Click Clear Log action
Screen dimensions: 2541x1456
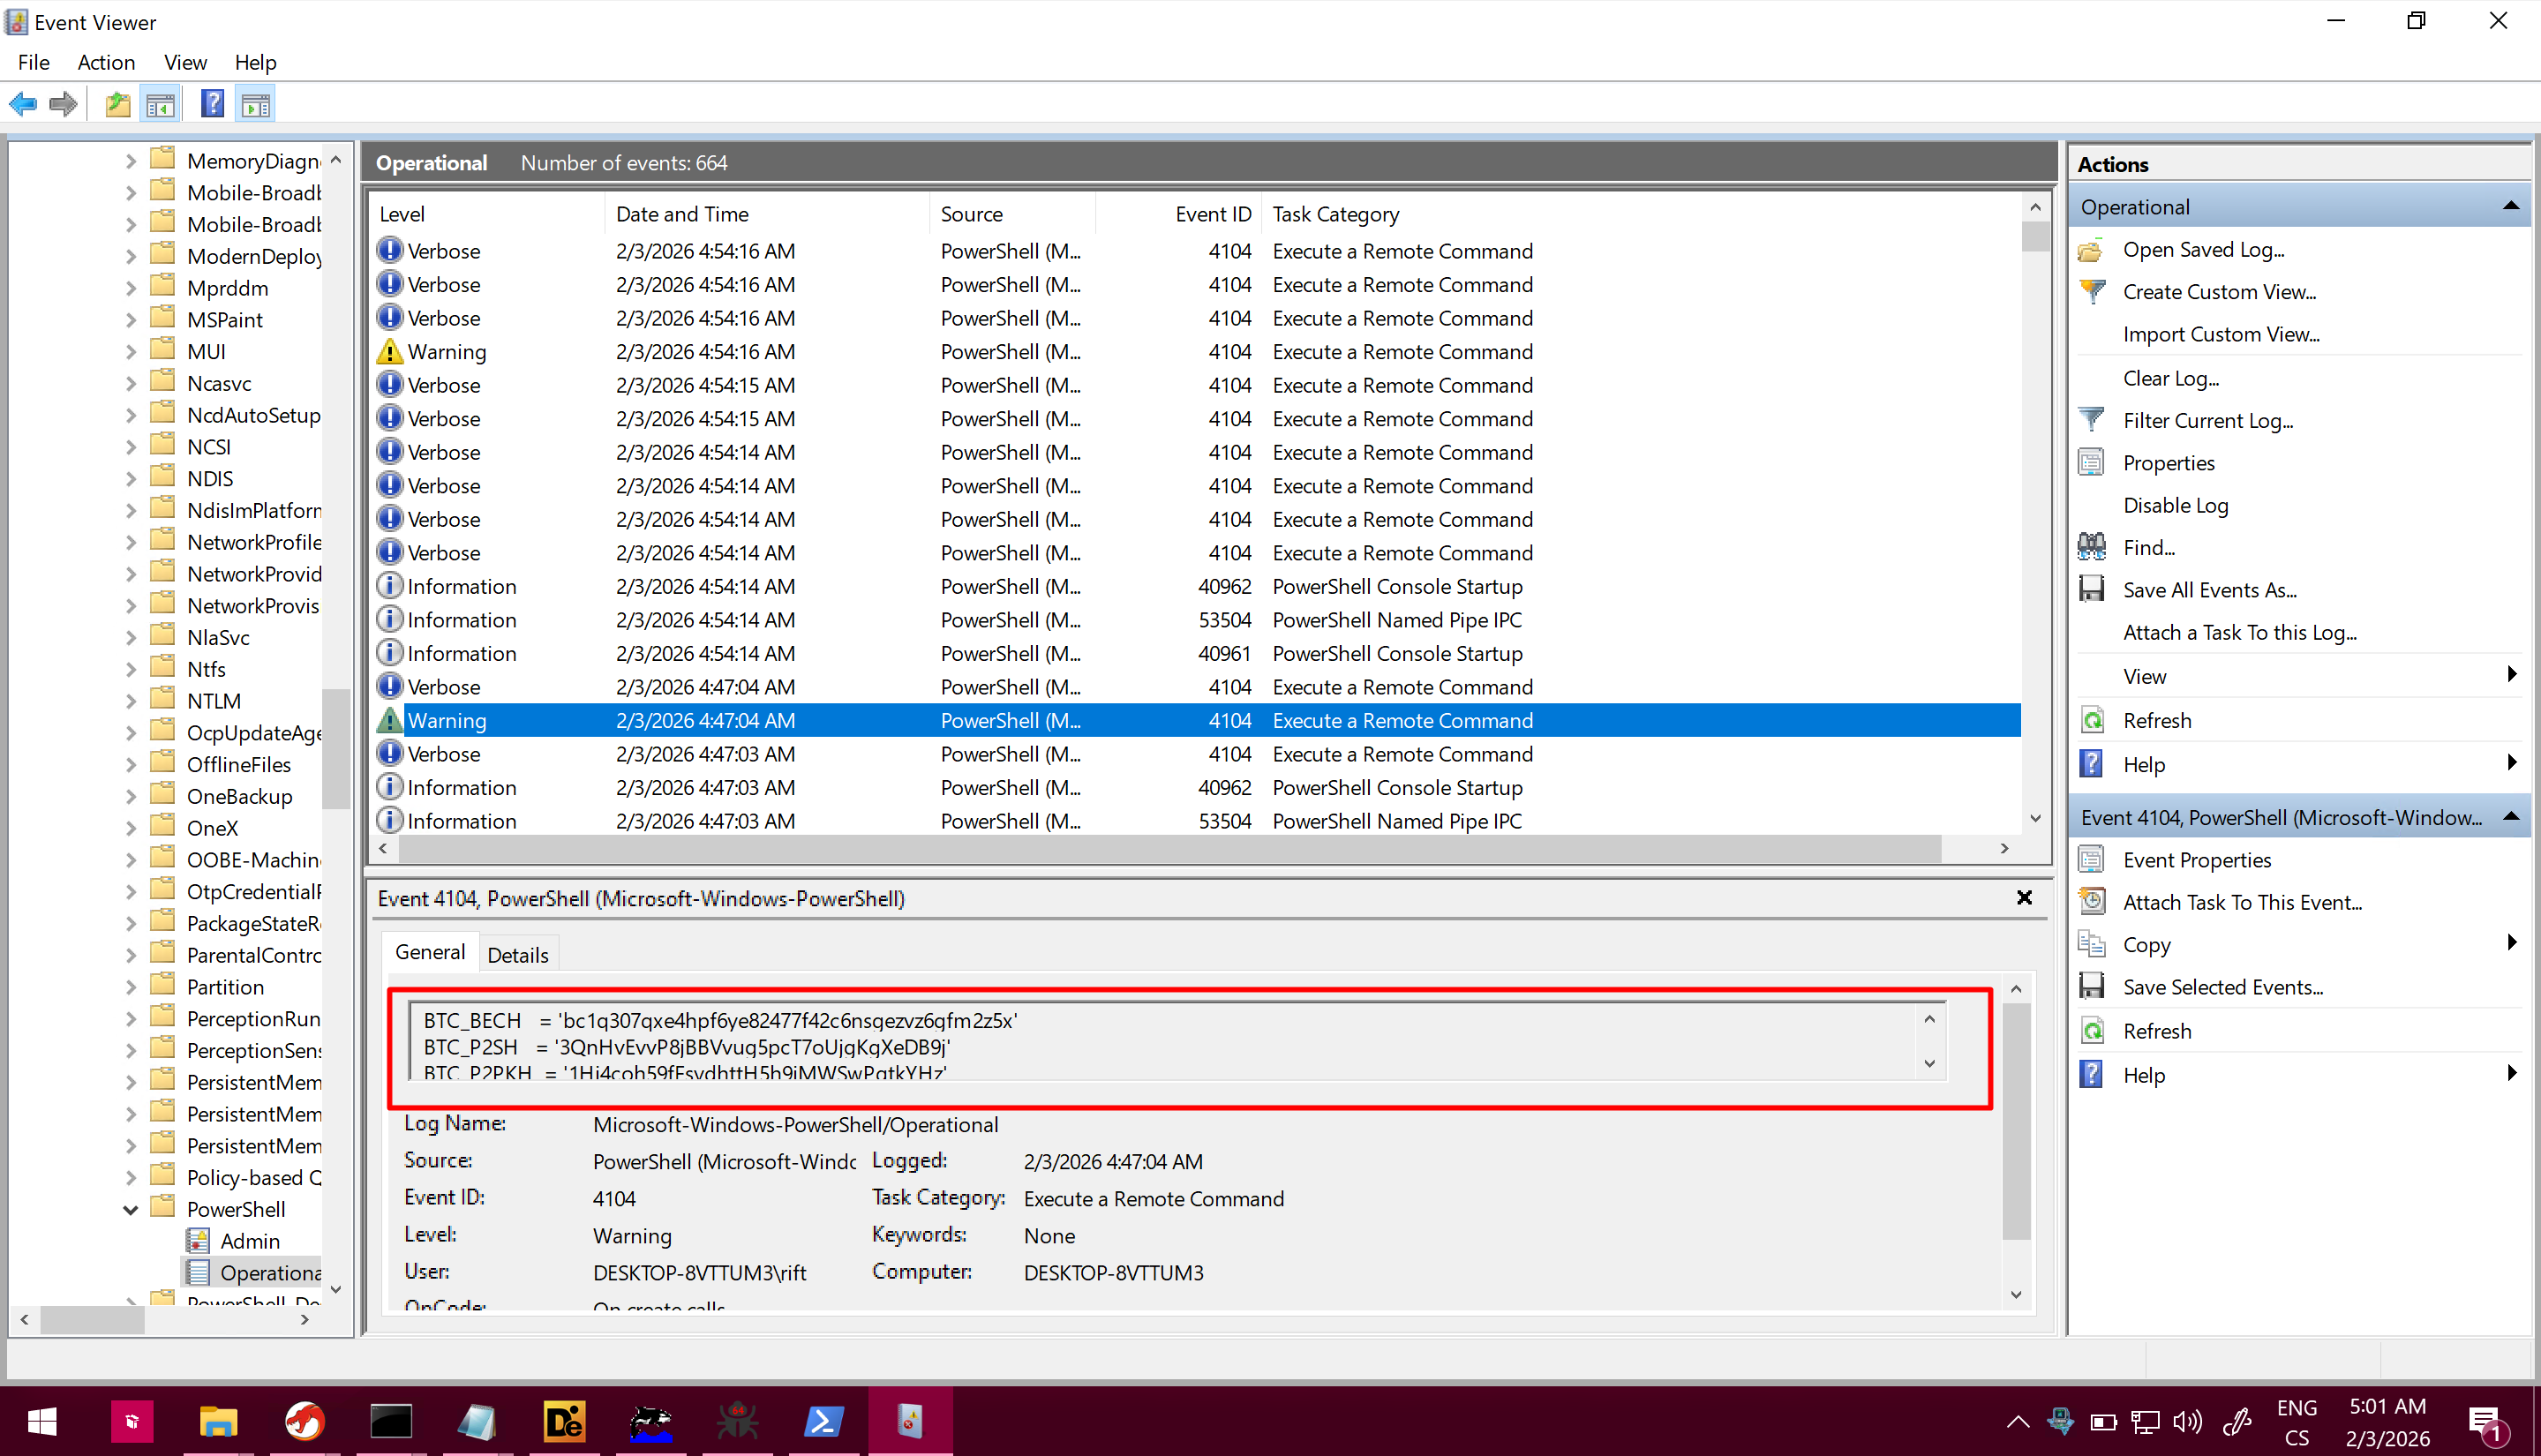(2171, 378)
